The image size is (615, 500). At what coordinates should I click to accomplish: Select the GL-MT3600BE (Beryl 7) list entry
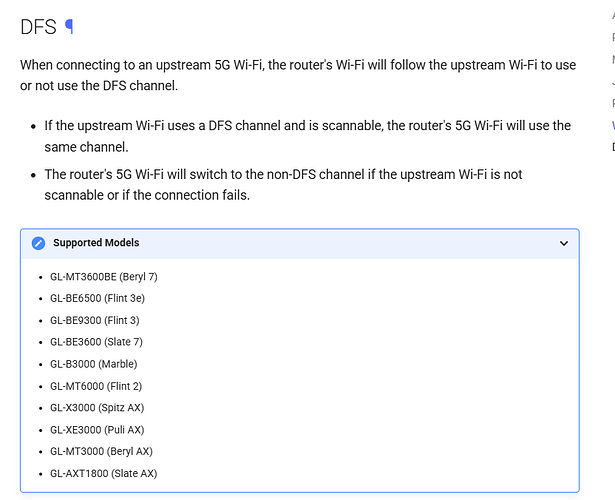click(104, 276)
